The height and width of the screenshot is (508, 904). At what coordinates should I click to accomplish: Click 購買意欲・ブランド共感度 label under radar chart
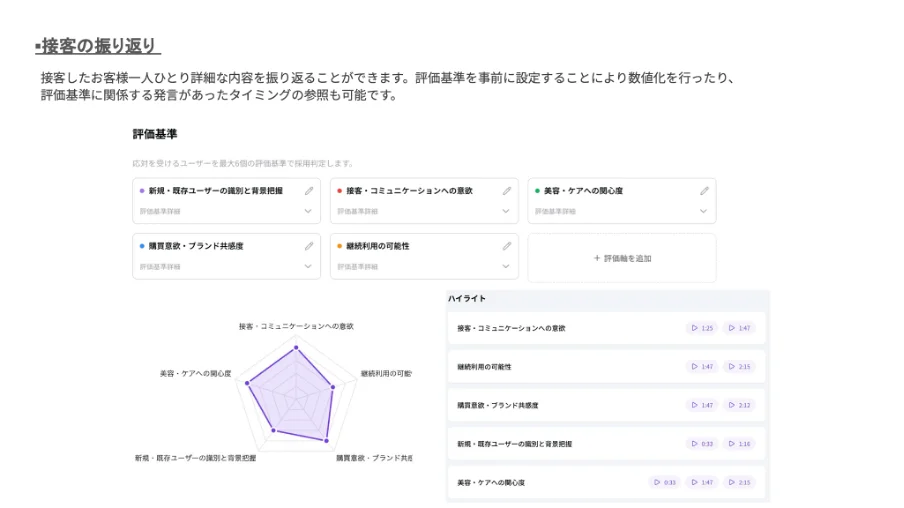(374, 458)
